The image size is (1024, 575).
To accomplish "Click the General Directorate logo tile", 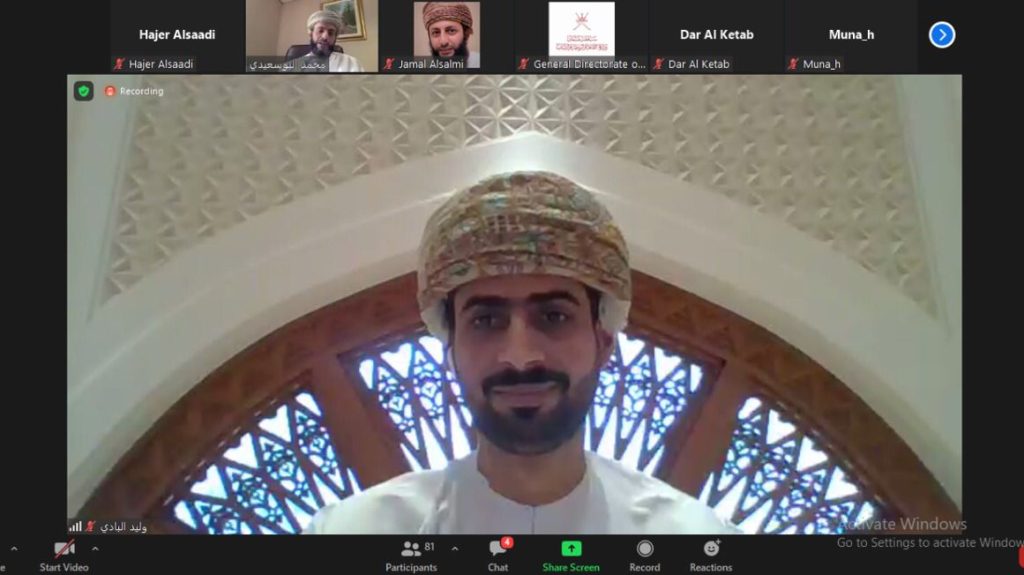I will (x=581, y=30).
